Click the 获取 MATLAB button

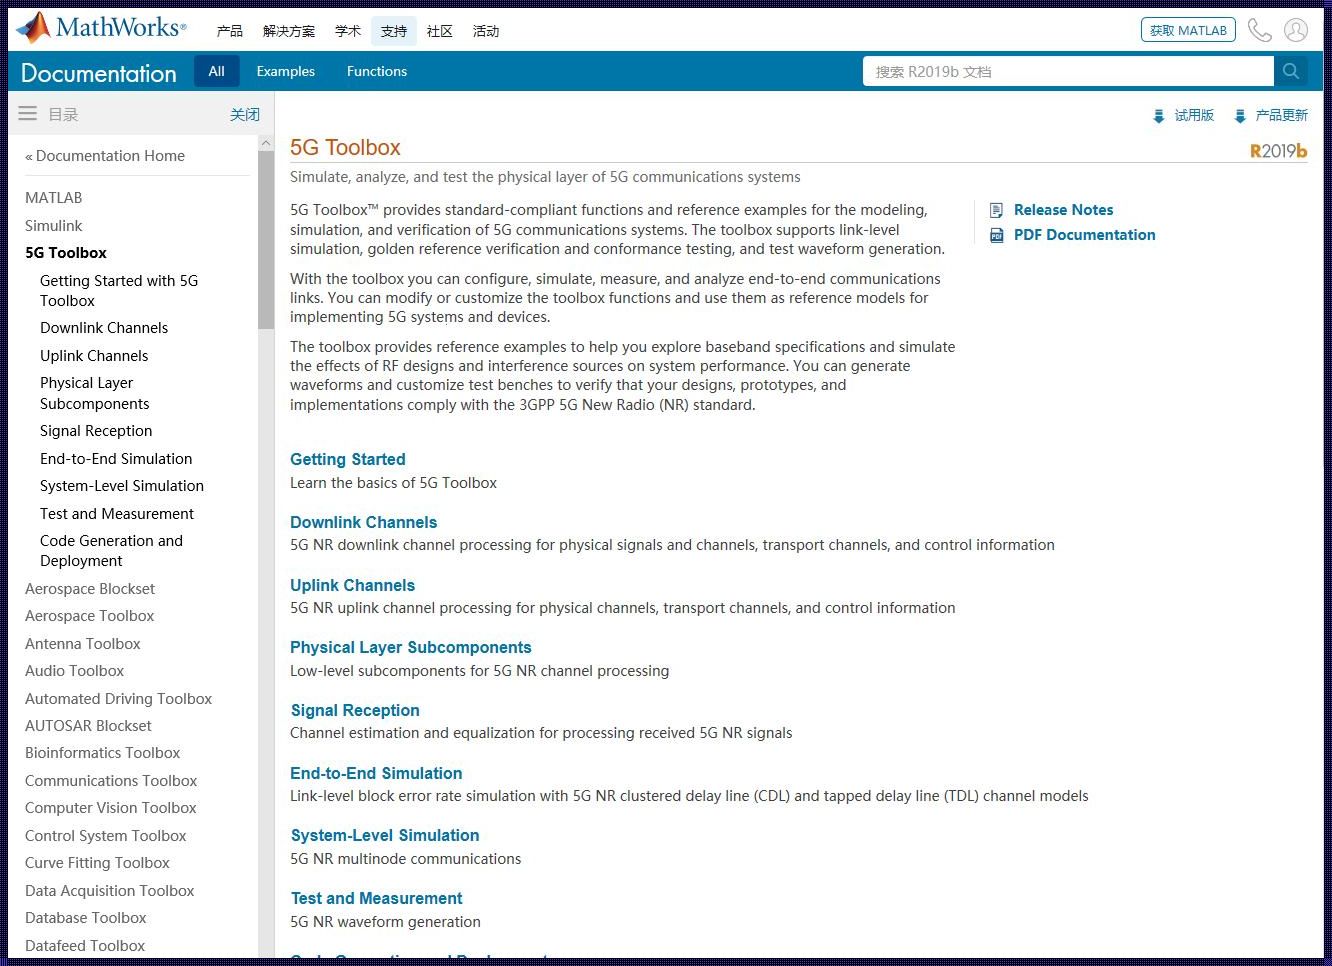tap(1188, 30)
